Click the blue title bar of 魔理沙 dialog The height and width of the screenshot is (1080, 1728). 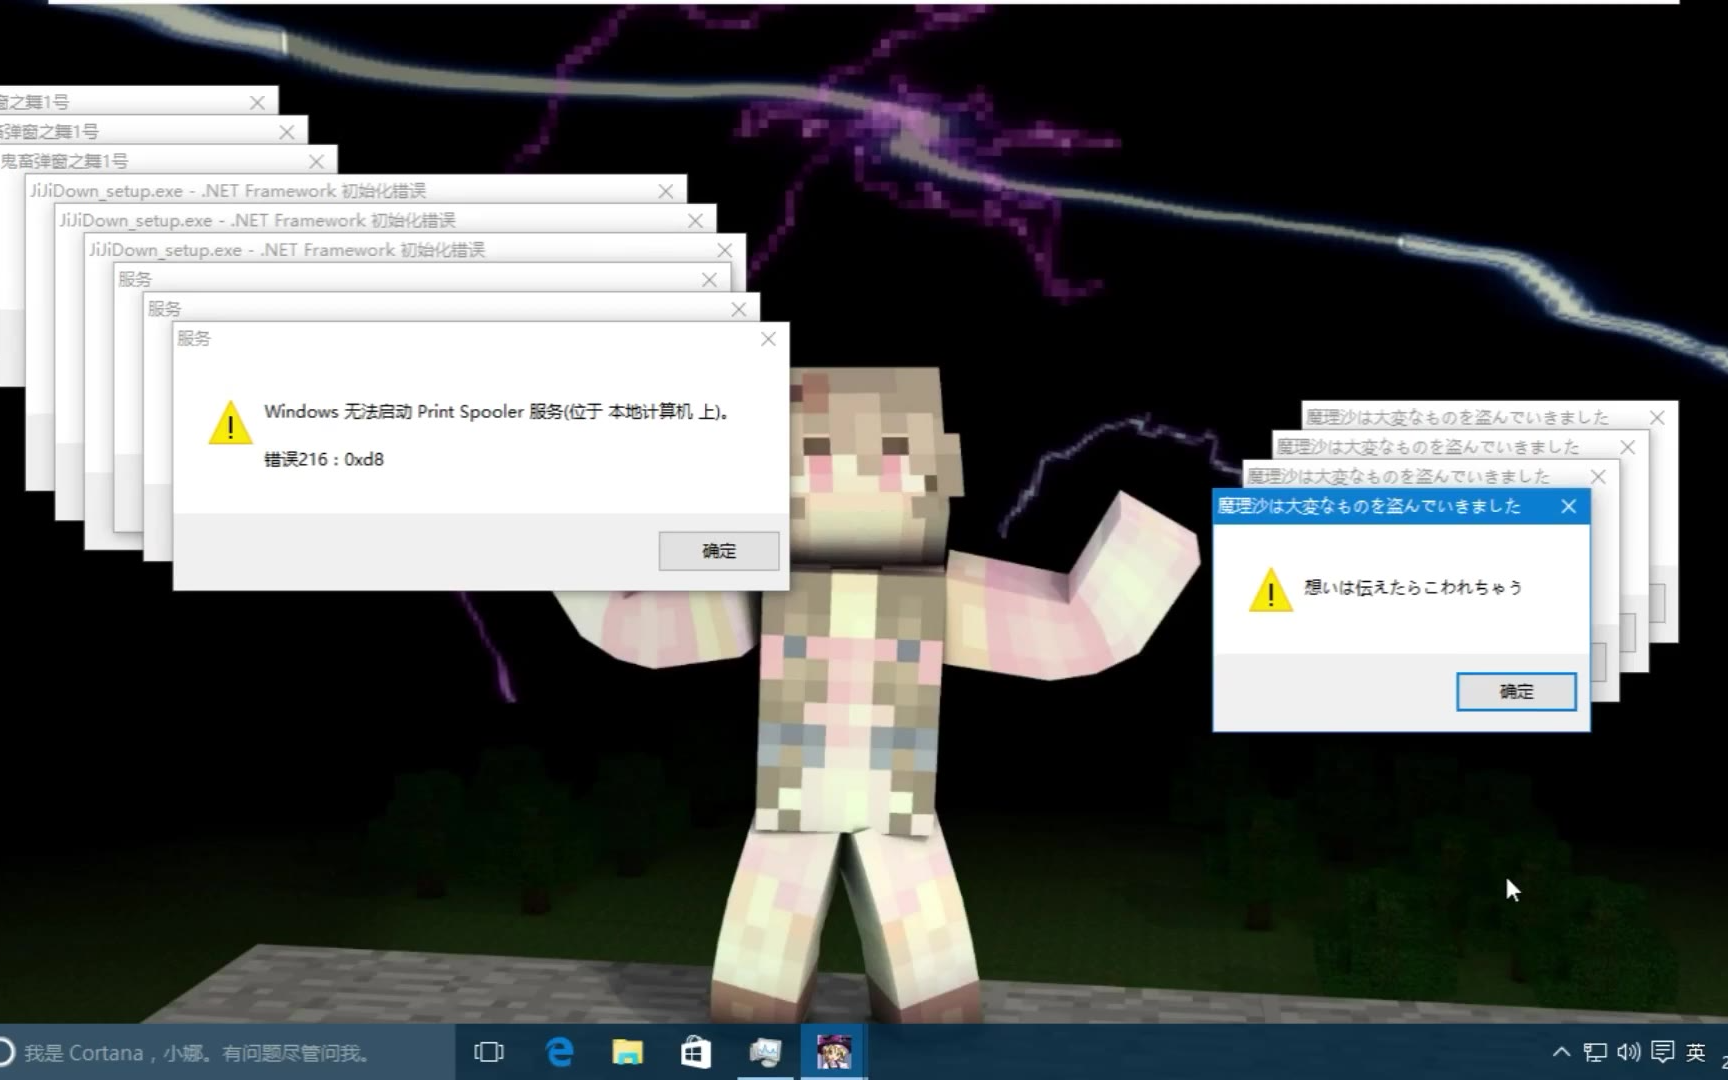pos(1380,507)
